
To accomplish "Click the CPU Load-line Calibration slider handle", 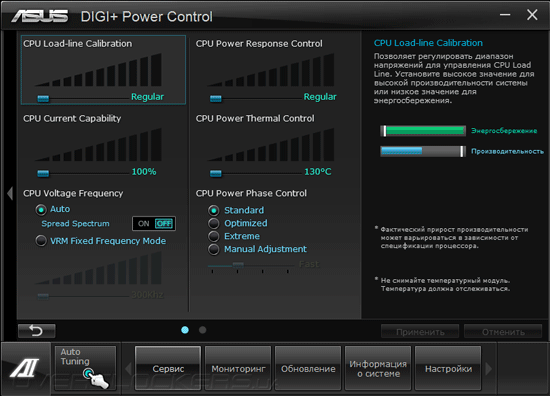I will coord(43,99).
